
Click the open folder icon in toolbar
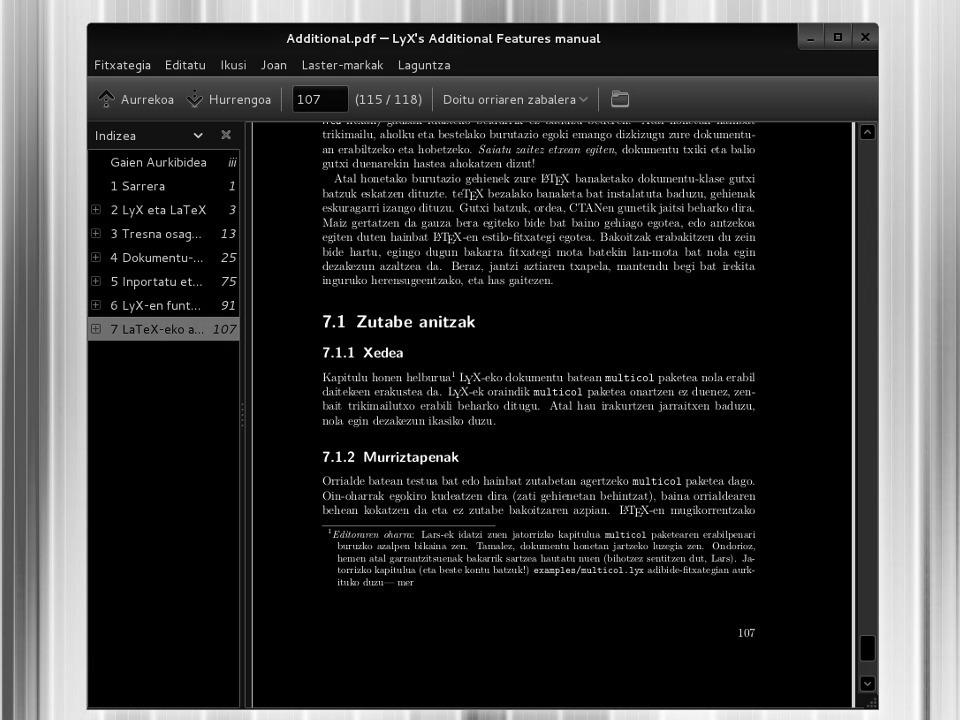point(620,99)
